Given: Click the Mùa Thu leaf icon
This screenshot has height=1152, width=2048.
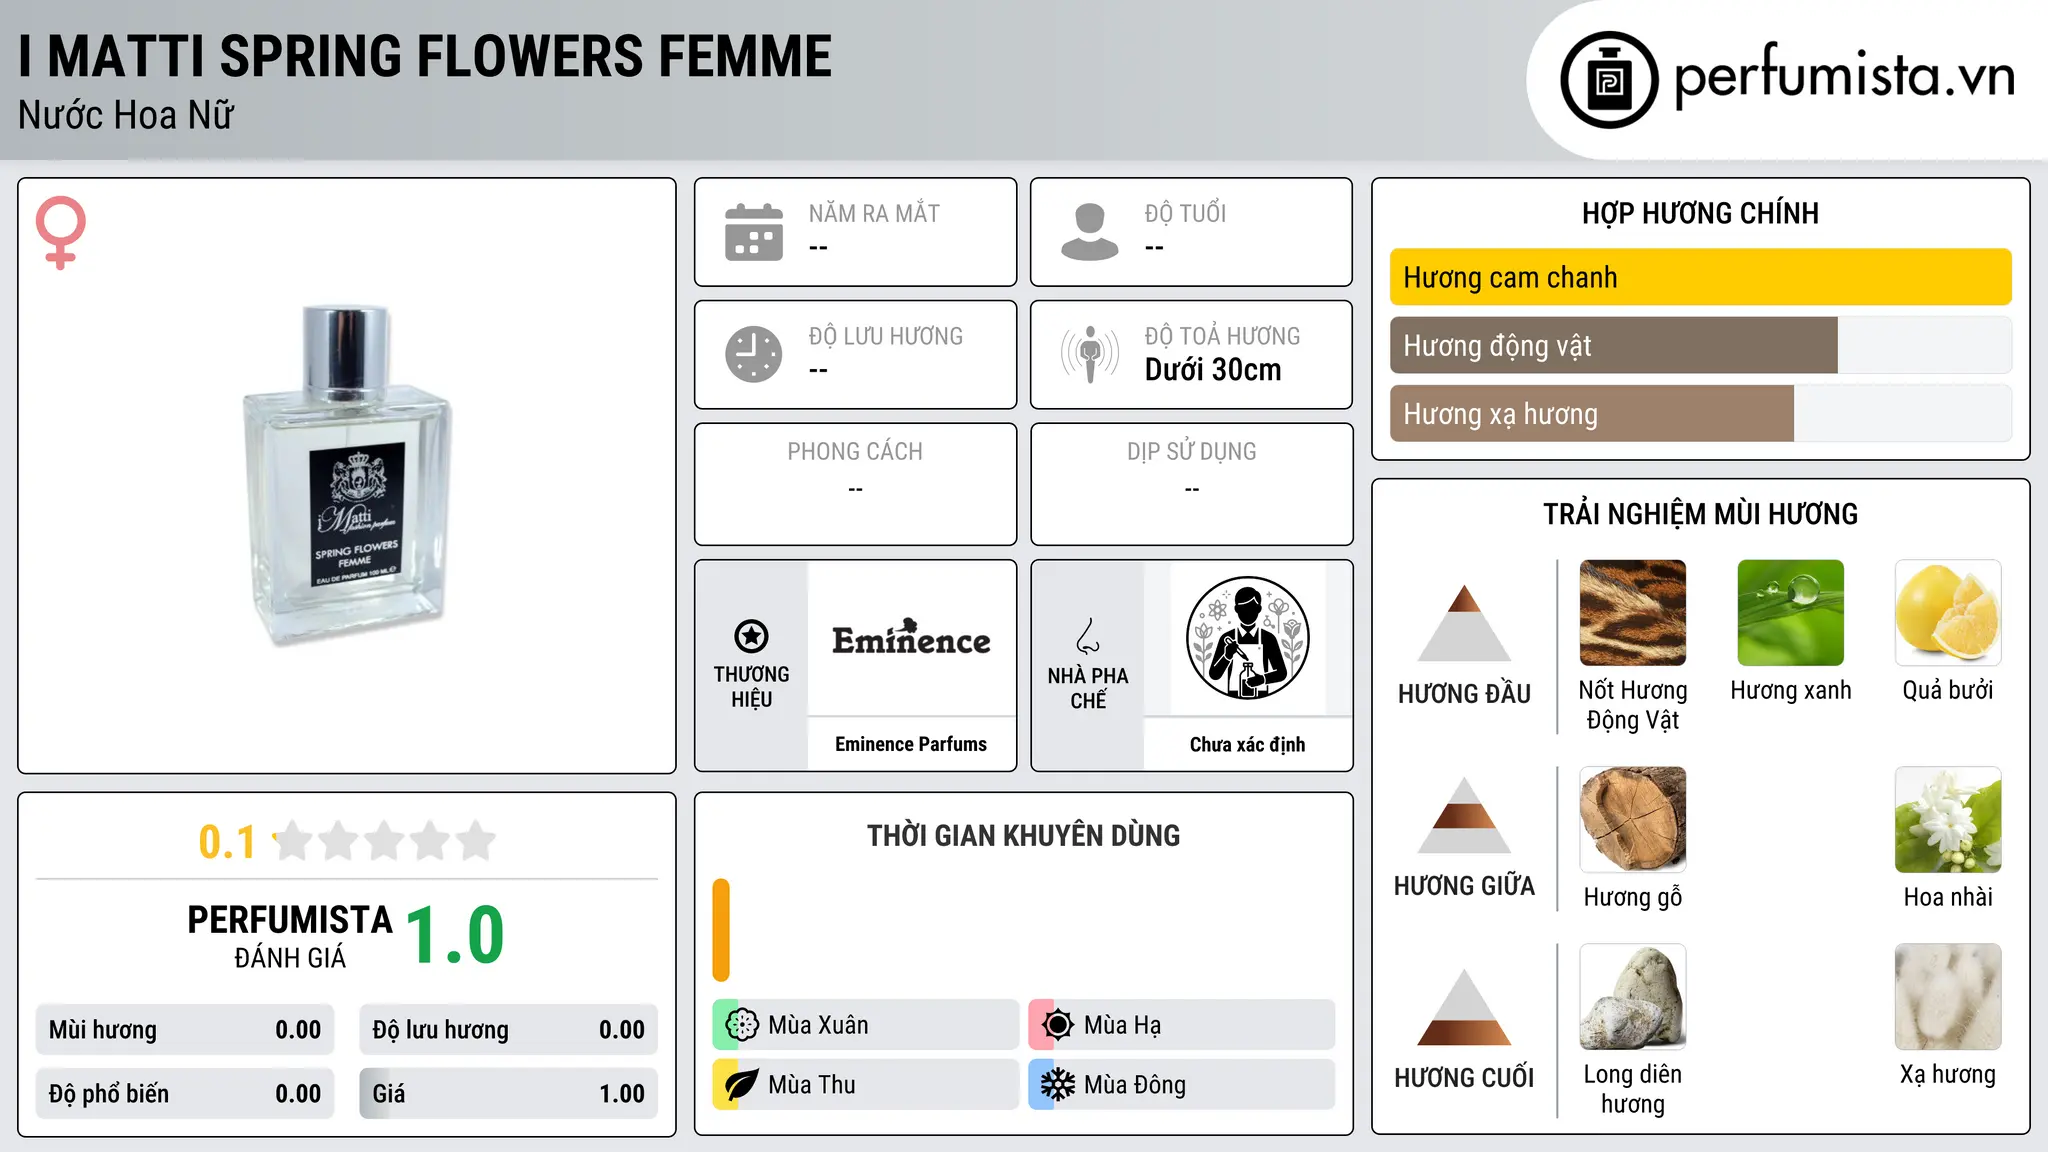Looking at the screenshot, I should 742,1085.
